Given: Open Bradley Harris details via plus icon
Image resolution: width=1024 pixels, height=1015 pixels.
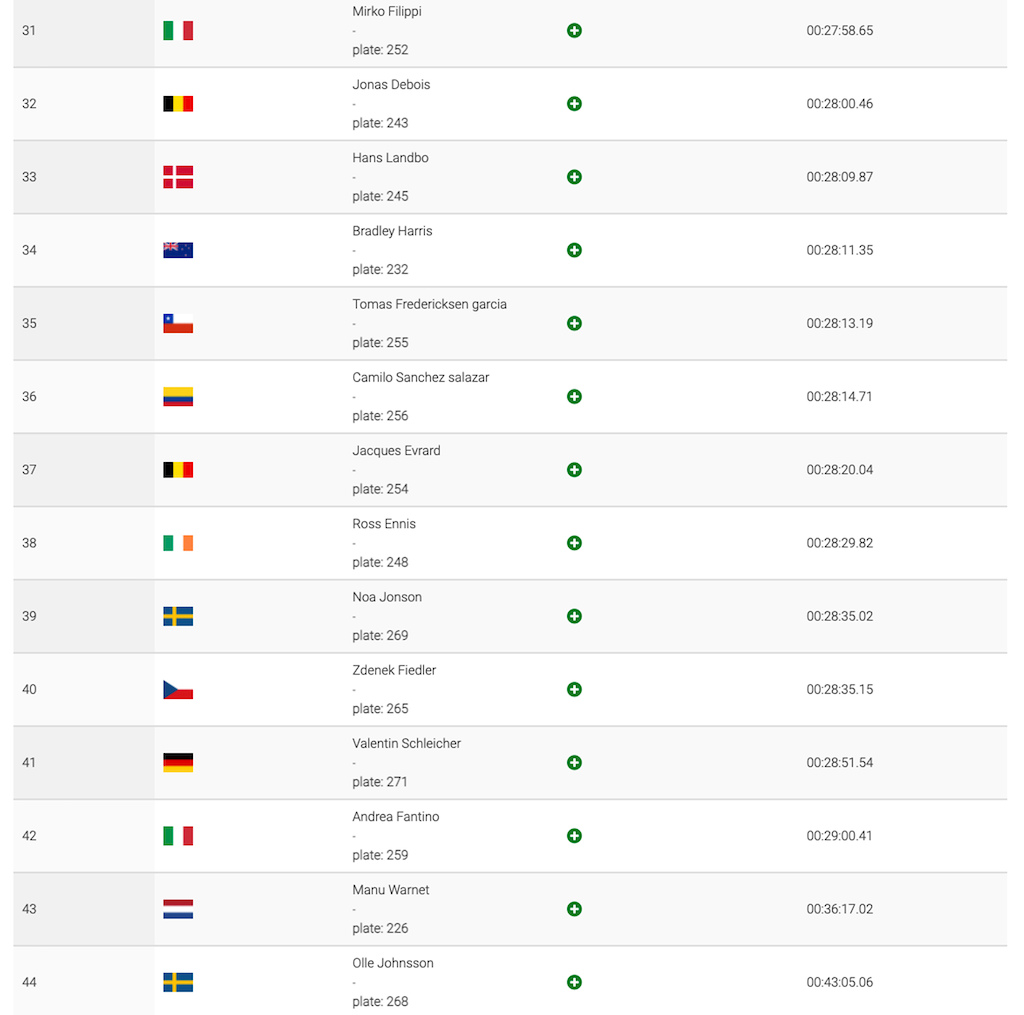Looking at the screenshot, I should 574,250.
